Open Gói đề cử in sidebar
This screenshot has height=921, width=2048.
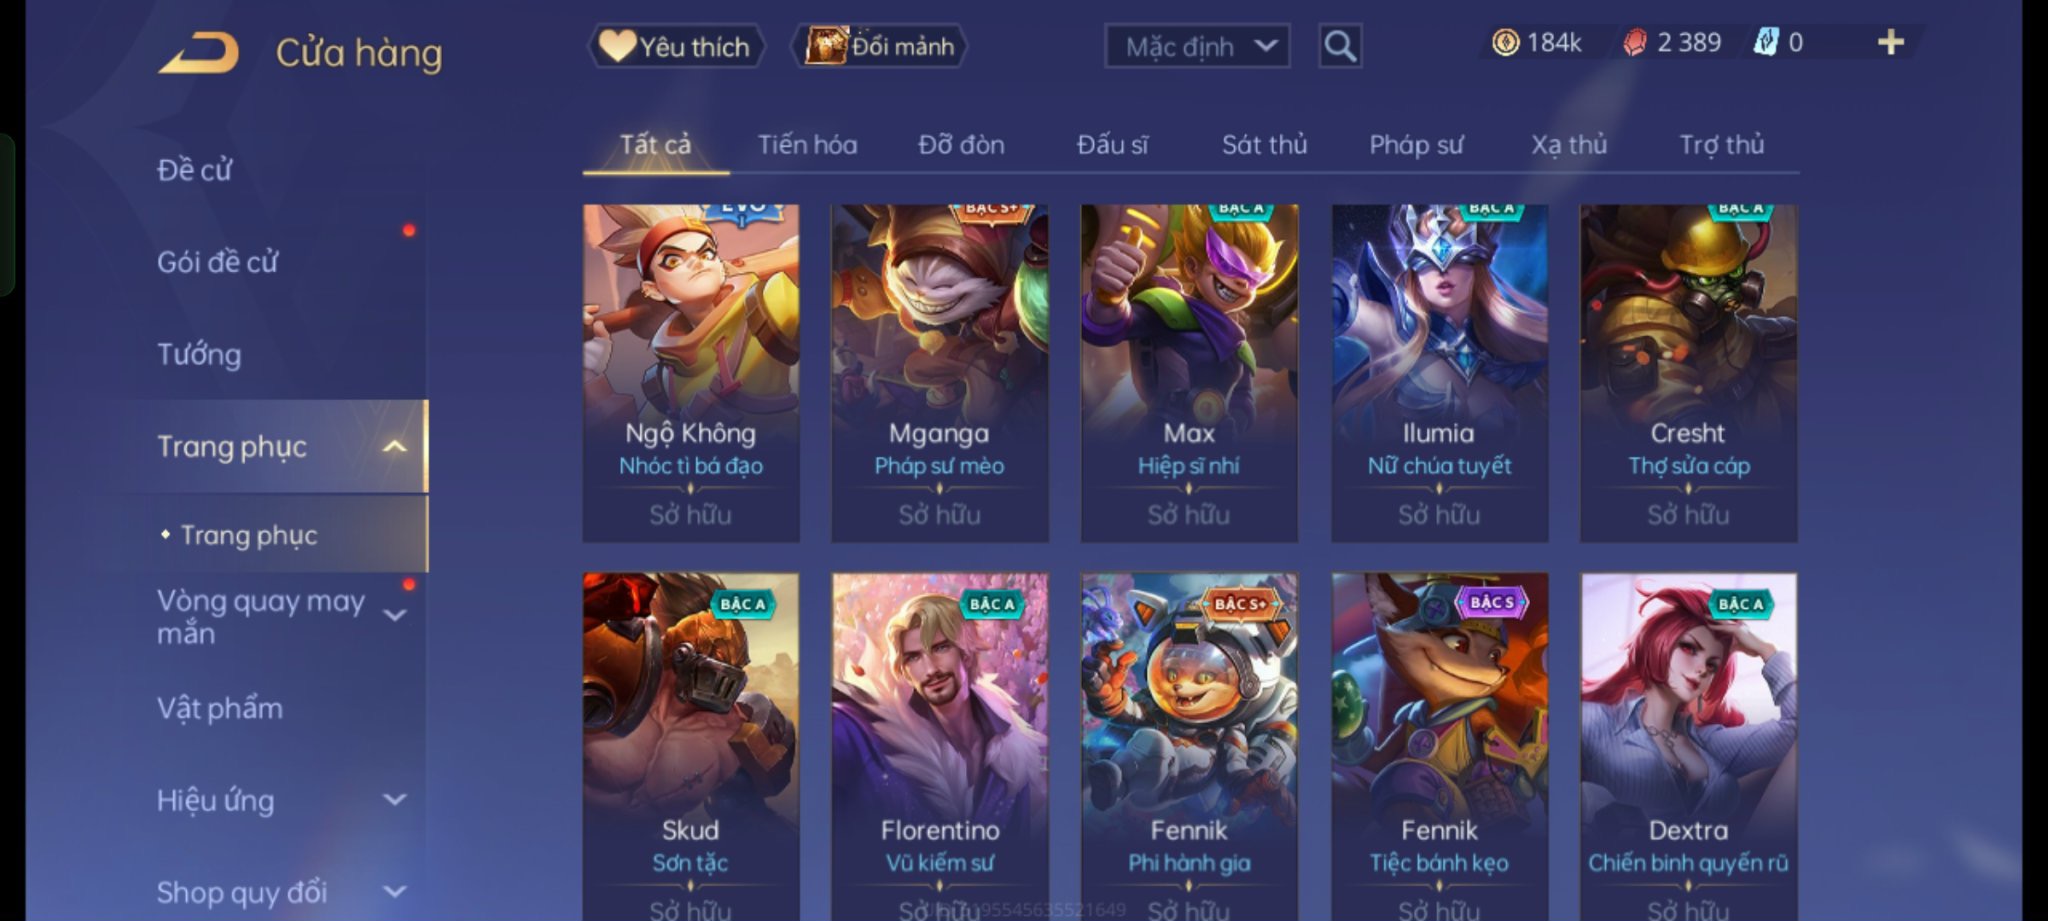[217, 262]
